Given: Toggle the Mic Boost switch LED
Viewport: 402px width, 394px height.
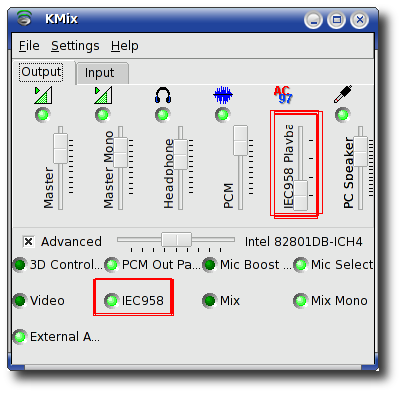Looking at the screenshot, I should [x=209, y=265].
